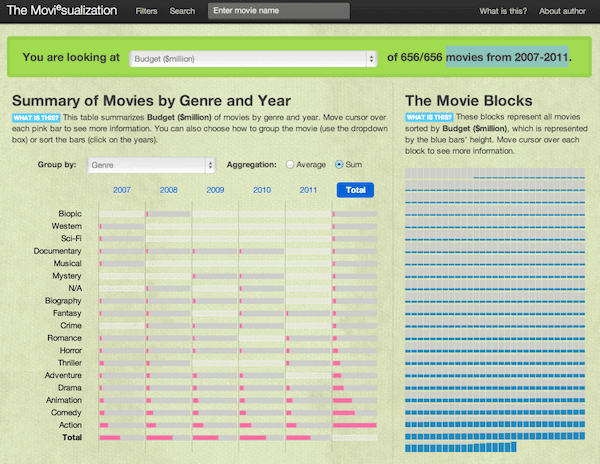Click the Total row's 2010 bar
Image resolution: width=600 pixels, height=464 pixels.
[253, 438]
